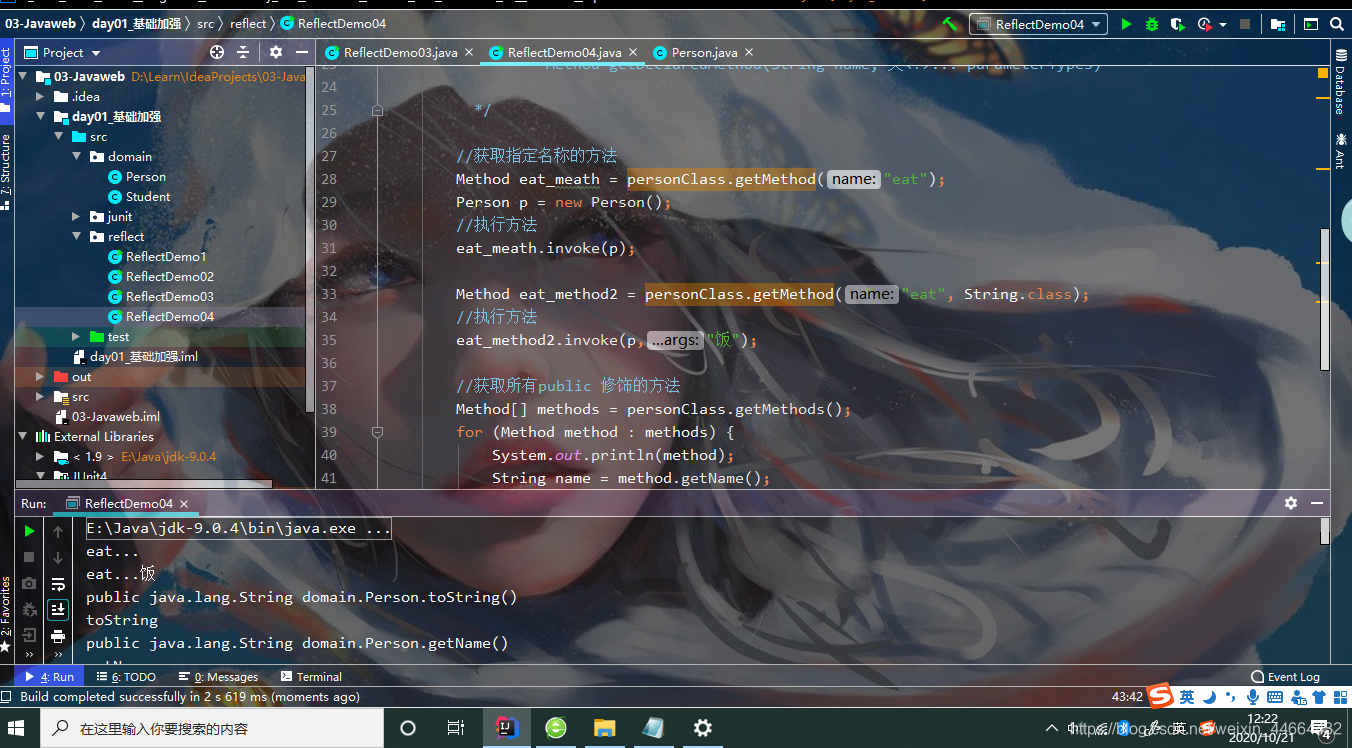The width and height of the screenshot is (1352, 748).
Task: Open the 6: TODO tool window
Action: point(127,677)
